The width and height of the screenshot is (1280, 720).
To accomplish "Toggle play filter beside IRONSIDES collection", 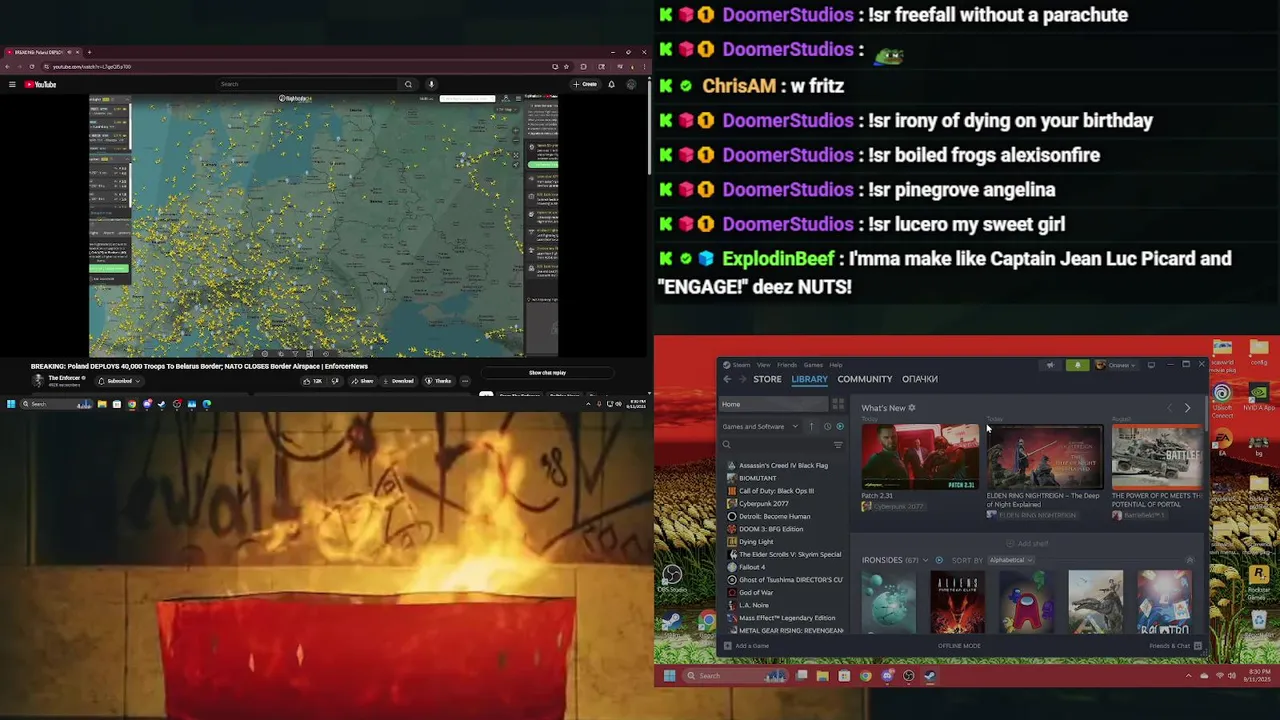I will click(939, 560).
